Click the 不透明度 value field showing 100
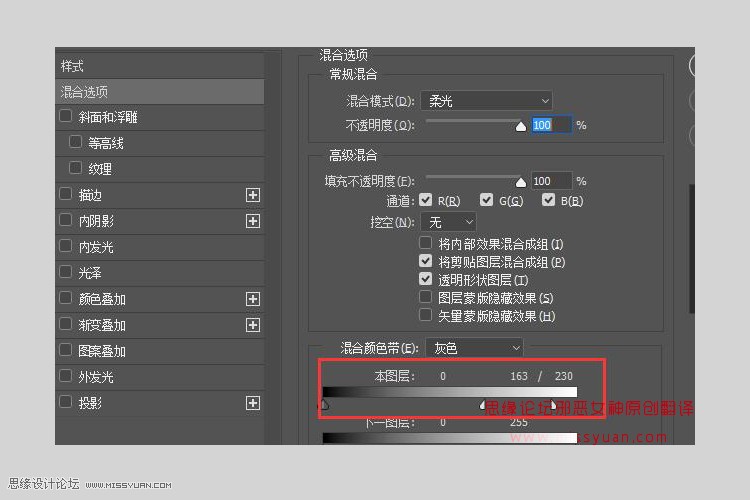The image size is (750, 500). pyautogui.click(x=551, y=125)
